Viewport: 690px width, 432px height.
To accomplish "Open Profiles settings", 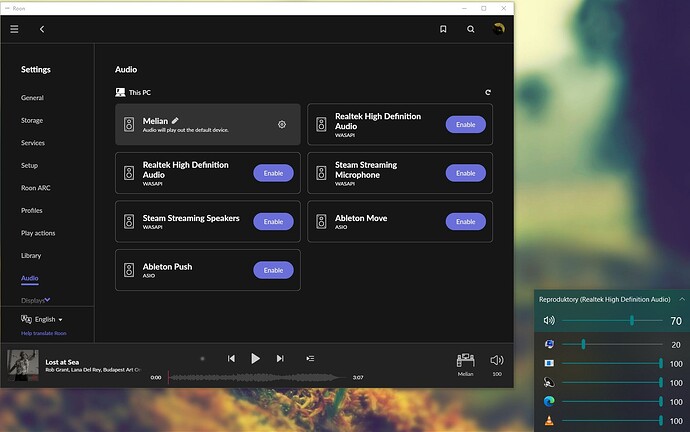I will point(31,210).
